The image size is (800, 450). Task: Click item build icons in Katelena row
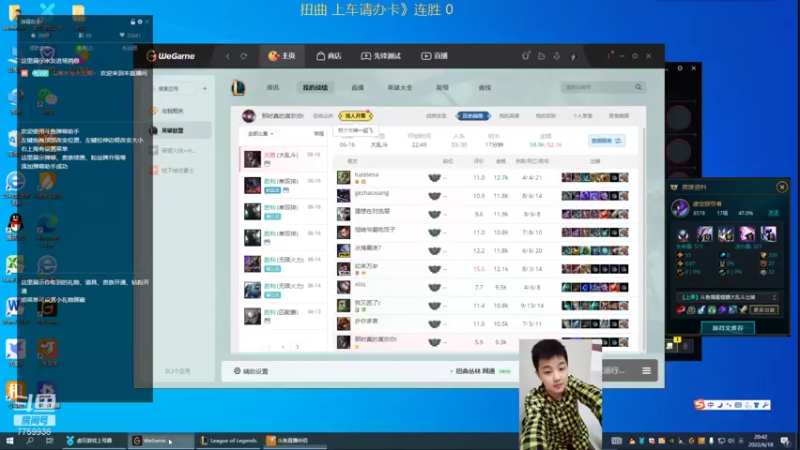(595, 178)
